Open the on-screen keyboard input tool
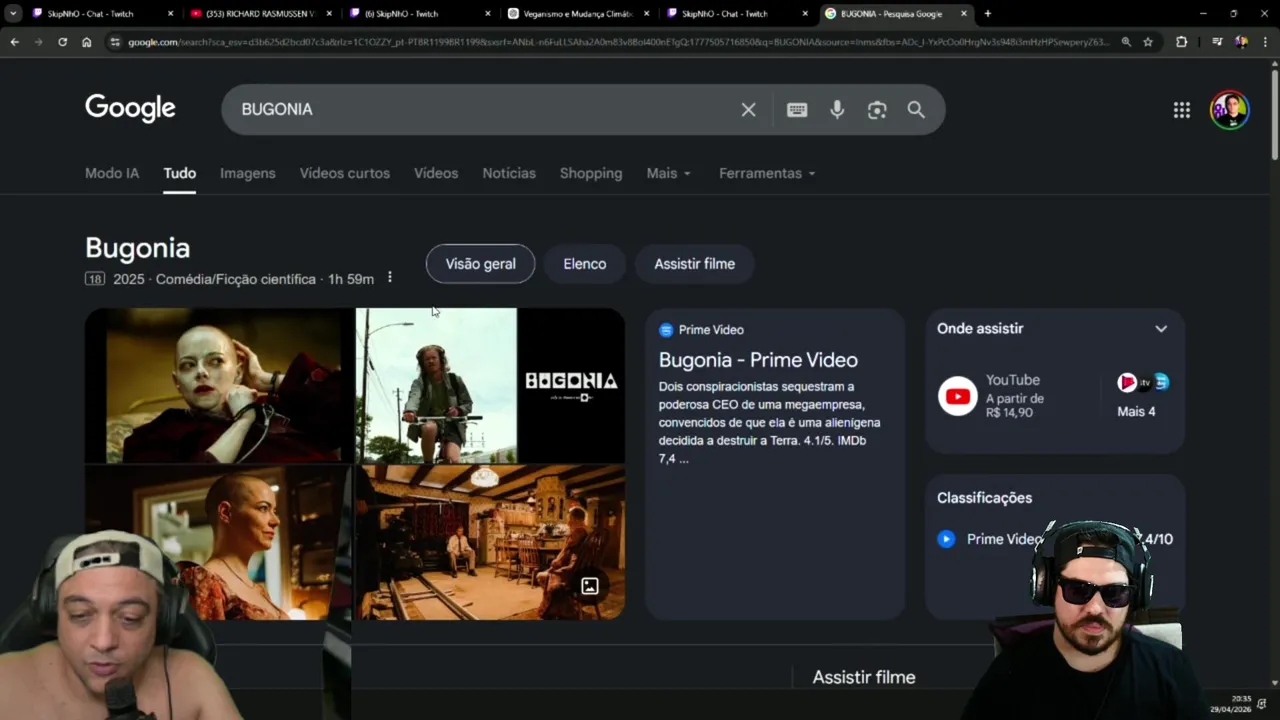 pyautogui.click(x=797, y=110)
